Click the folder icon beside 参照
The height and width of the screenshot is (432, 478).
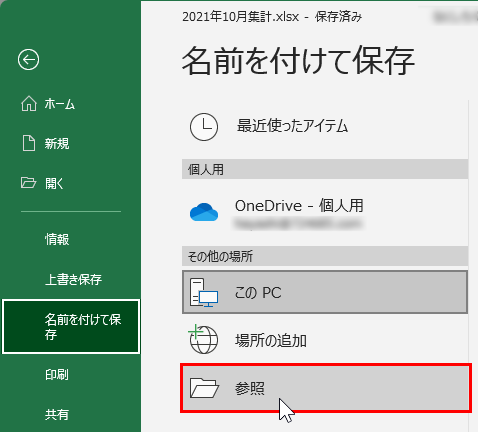[204, 388]
